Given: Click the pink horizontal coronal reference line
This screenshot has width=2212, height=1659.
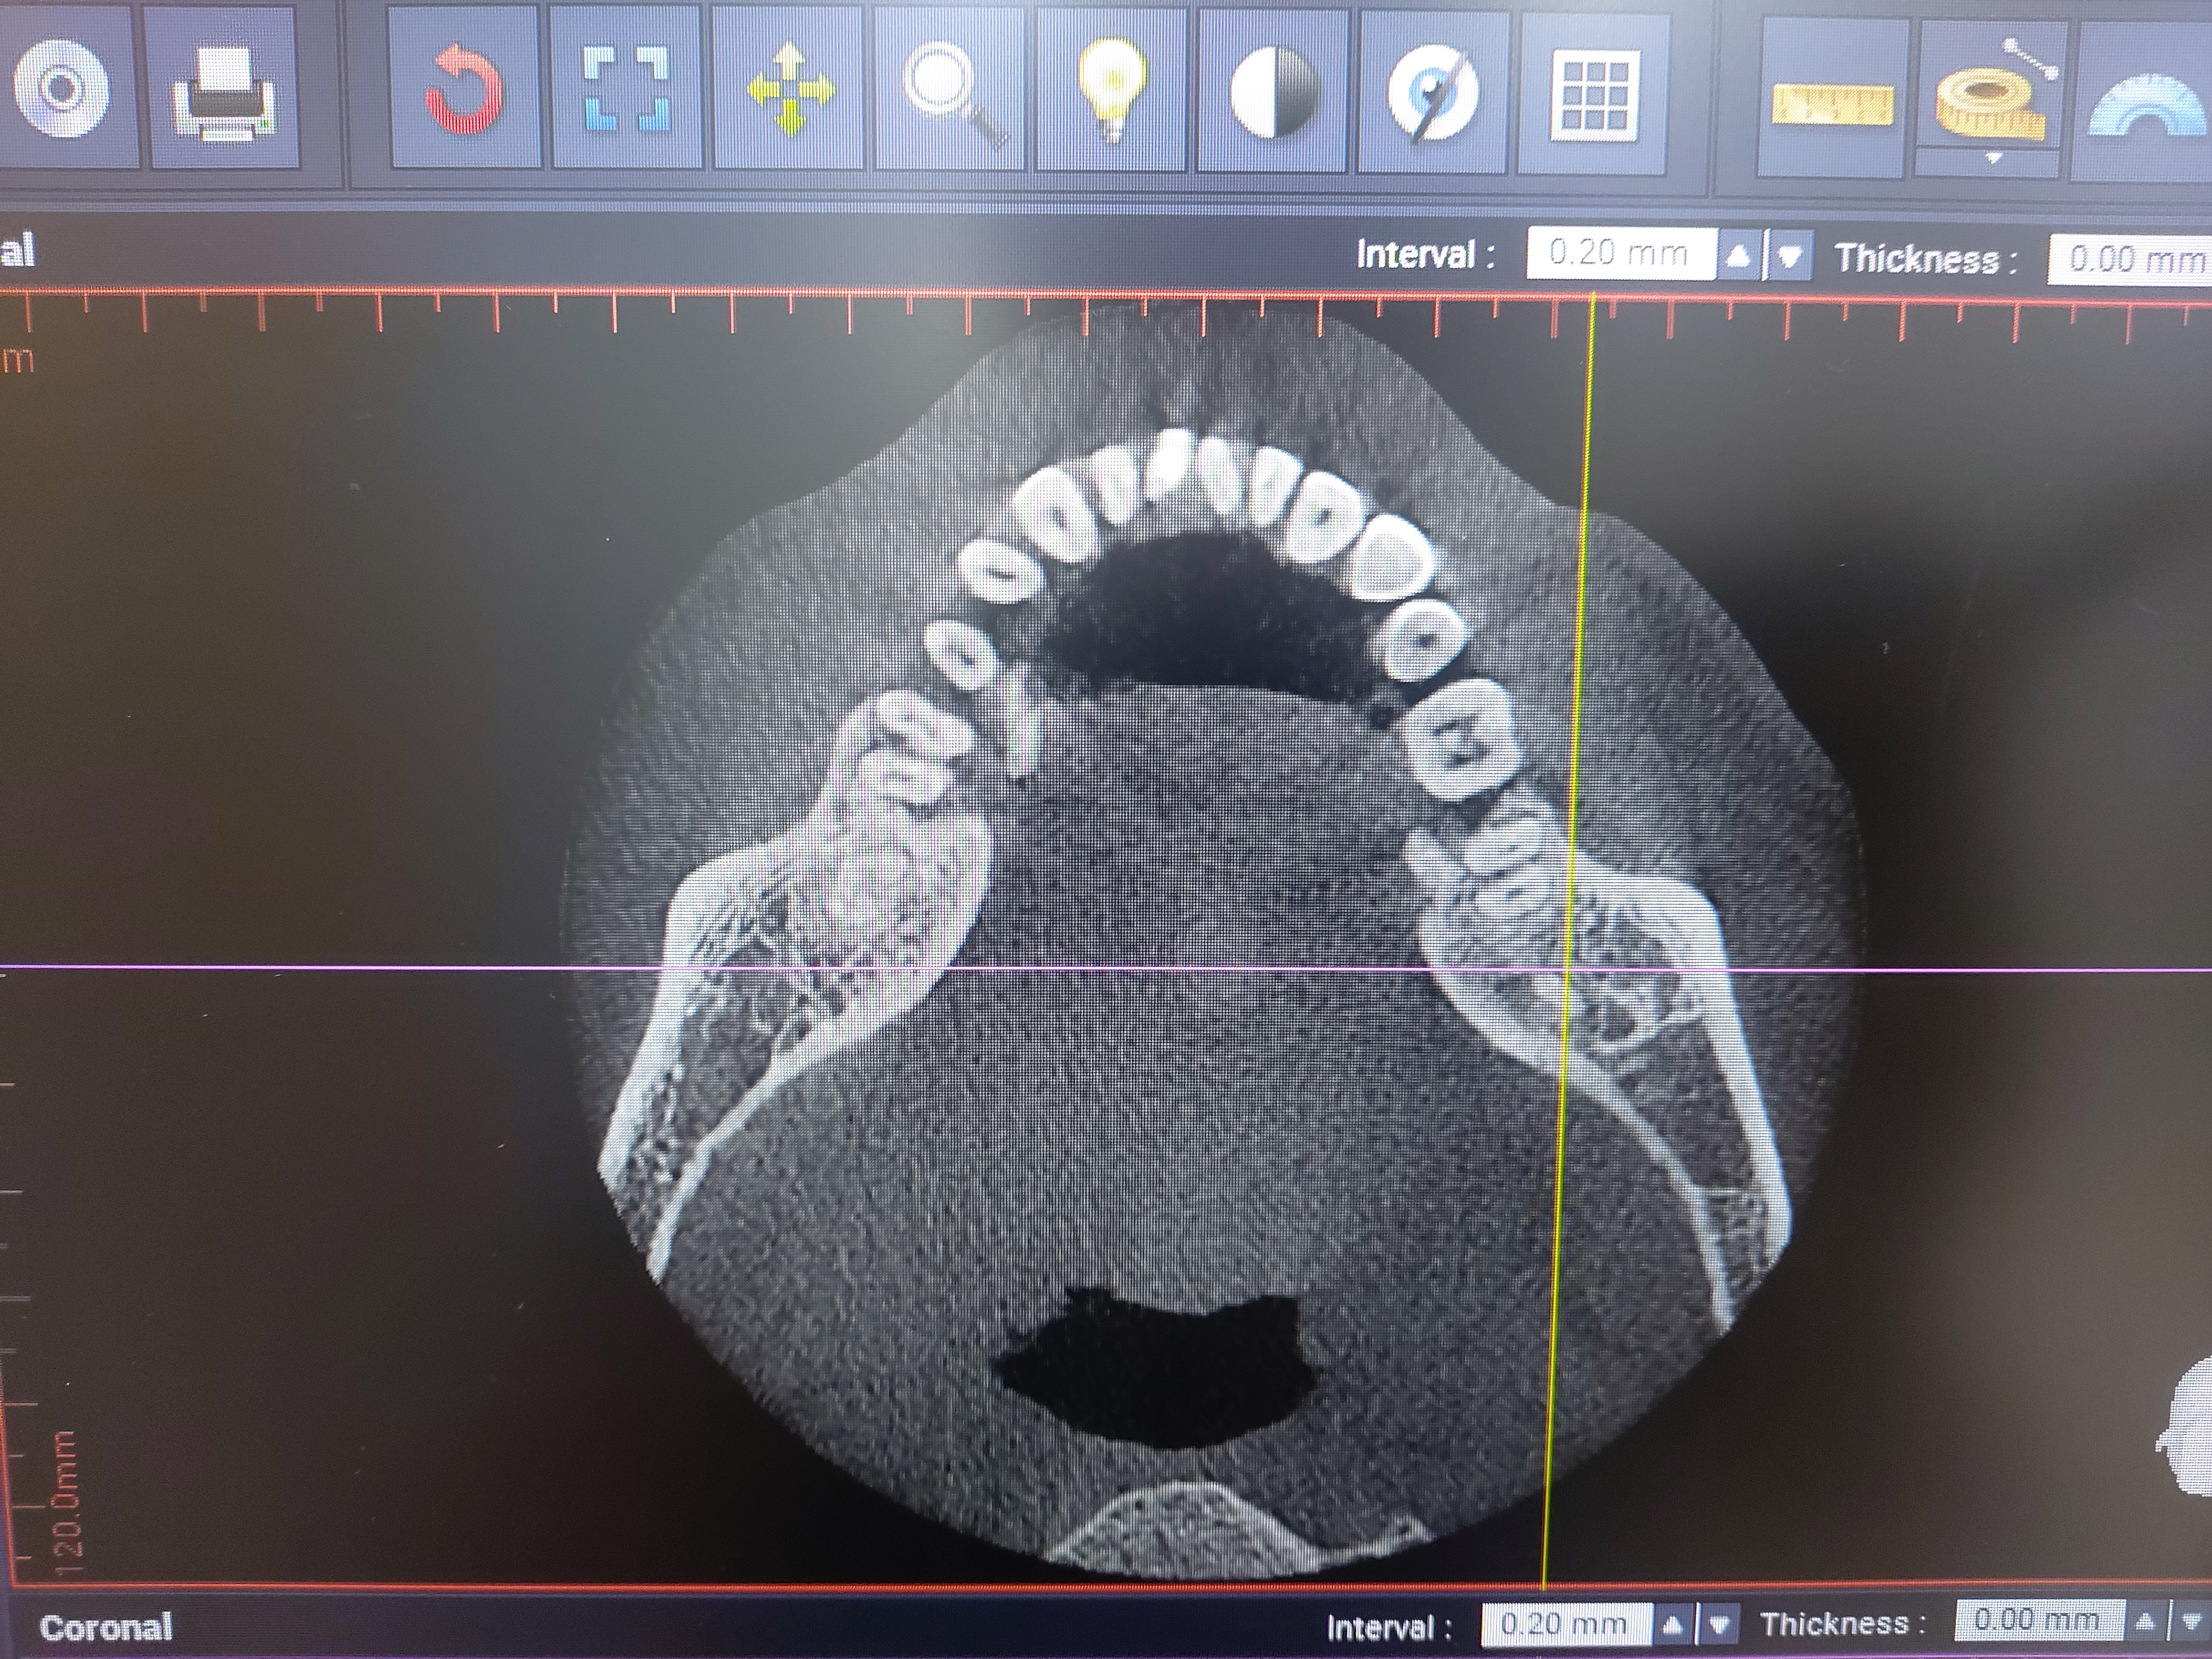Looking at the screenshot, I should coord(1106,968).
